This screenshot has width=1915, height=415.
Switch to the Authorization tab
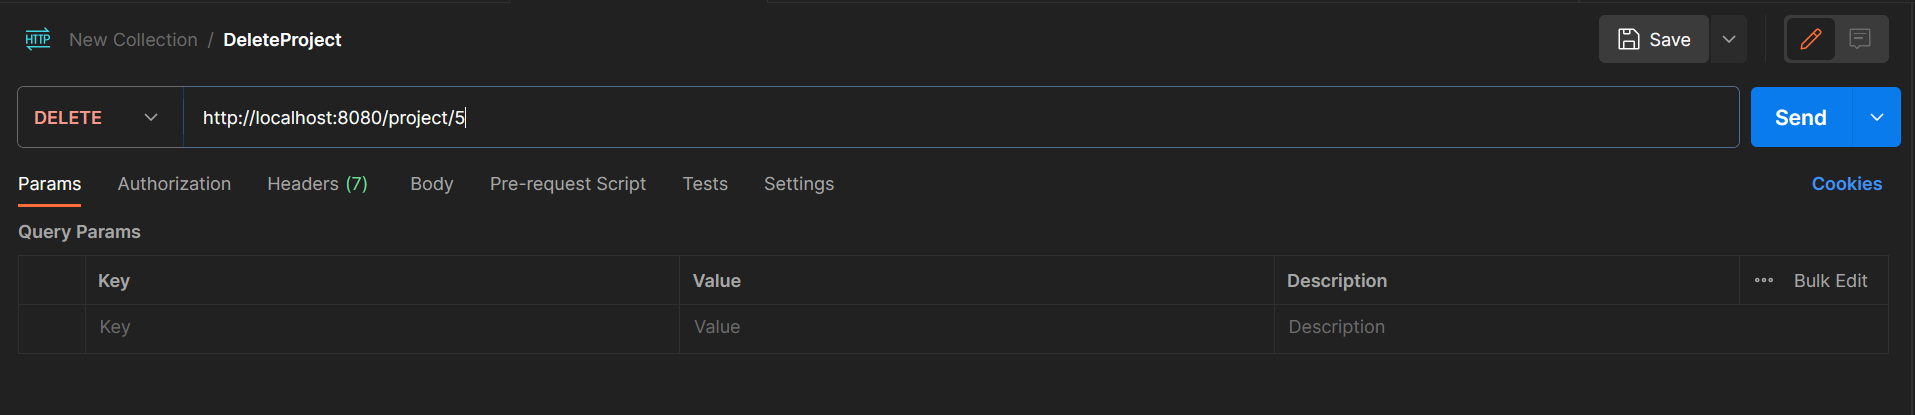(x=174, y=184)
